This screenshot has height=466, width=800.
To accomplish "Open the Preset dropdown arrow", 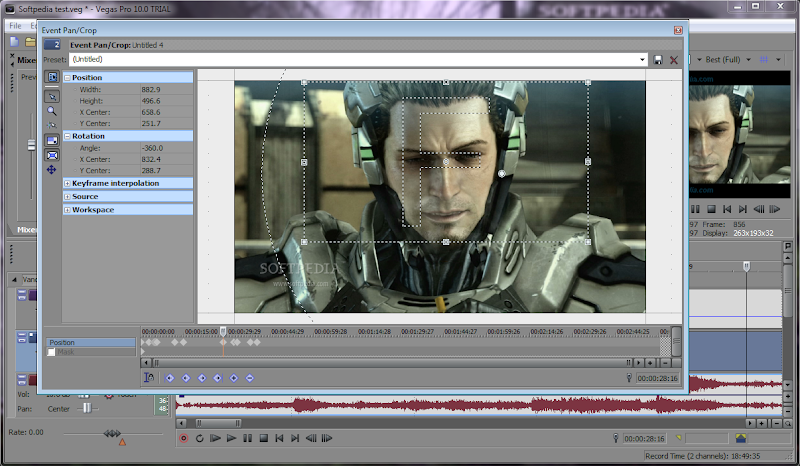I will click(642, 60).
